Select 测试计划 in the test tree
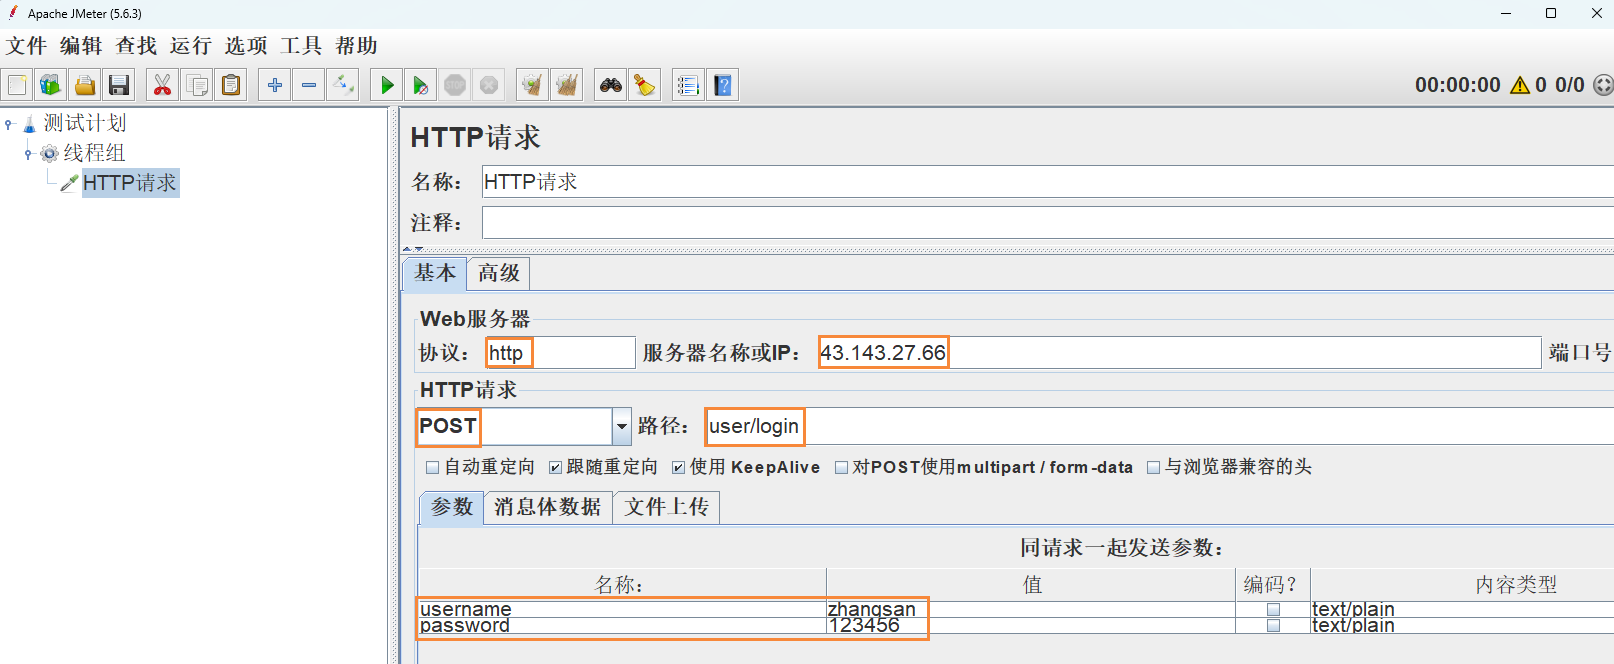1614x664 pixels. pos(85,123)
